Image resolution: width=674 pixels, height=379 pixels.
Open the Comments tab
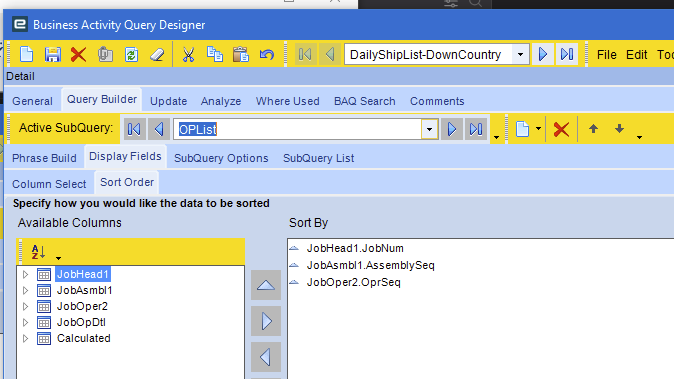[437, 101]
